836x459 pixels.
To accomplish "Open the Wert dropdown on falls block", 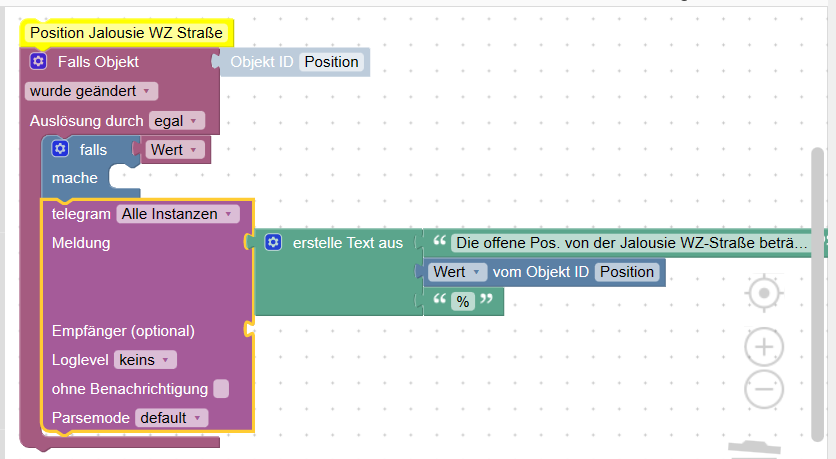I will tap(175, 150).
